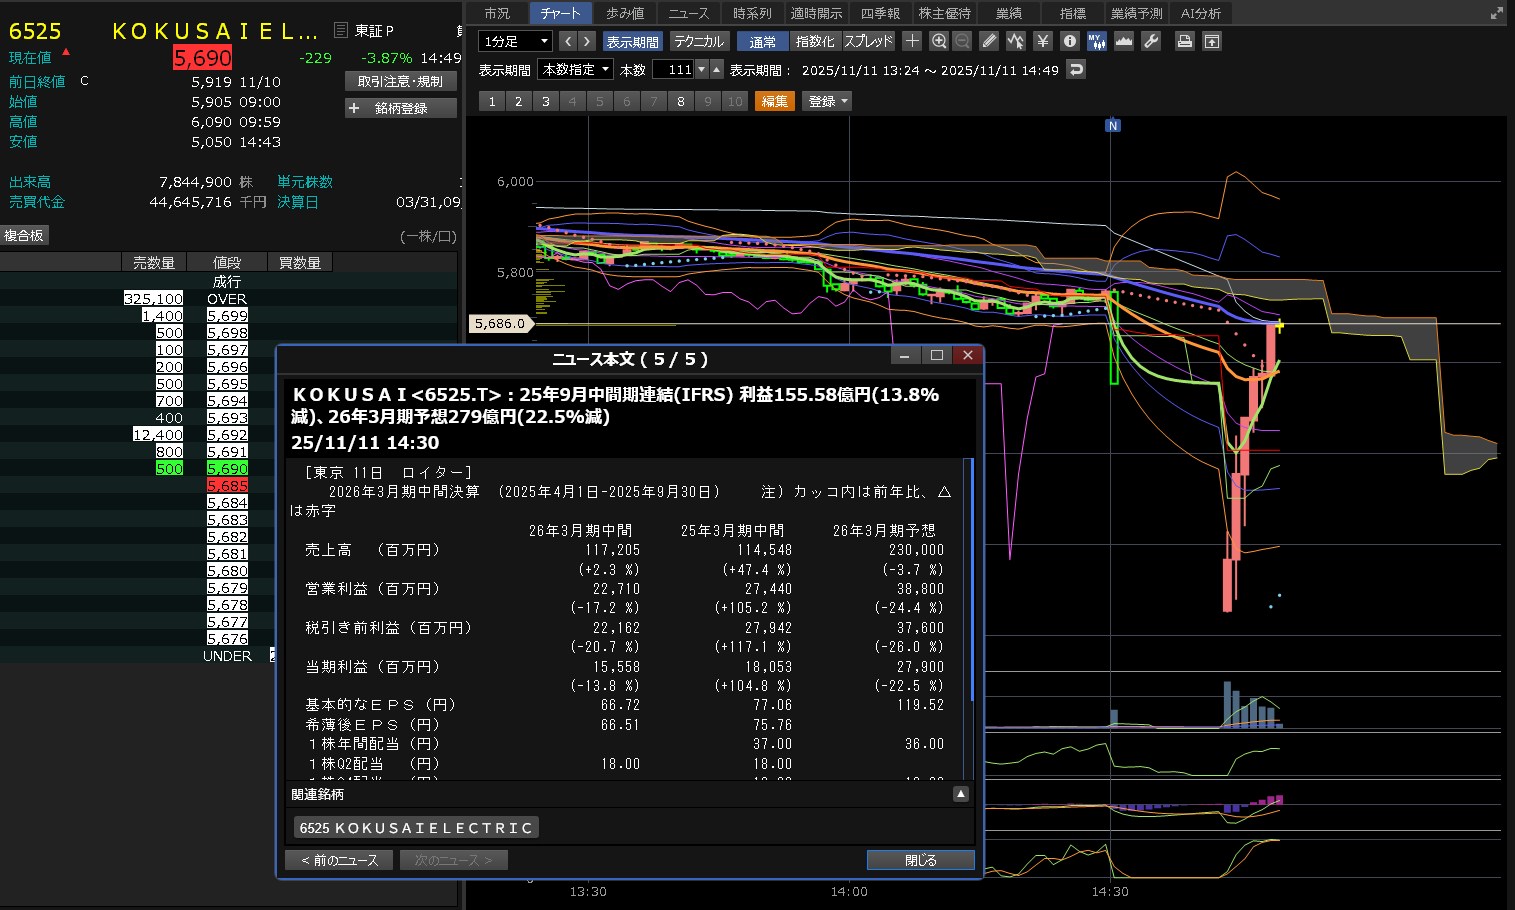Open the 1分足 timeframe dropdown
The height and width of the screenshot is (910, 1515).
click(516, 41)
